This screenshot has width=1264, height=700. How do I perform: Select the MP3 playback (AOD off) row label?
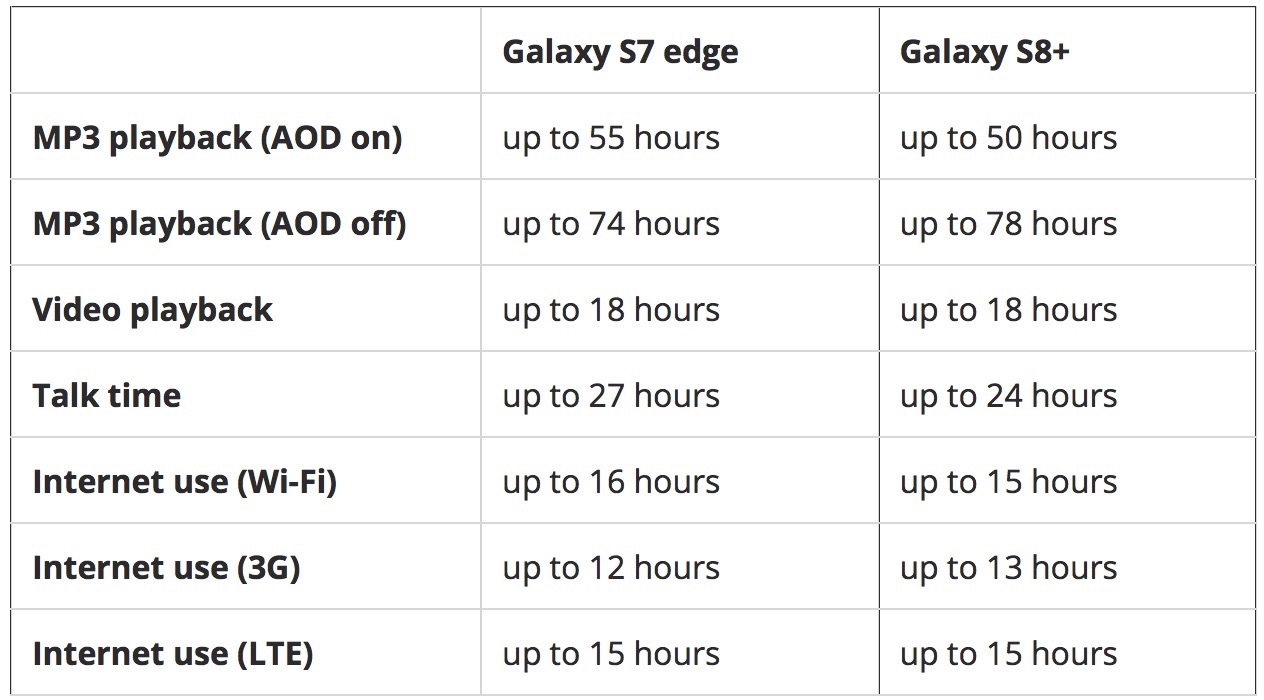219,224
